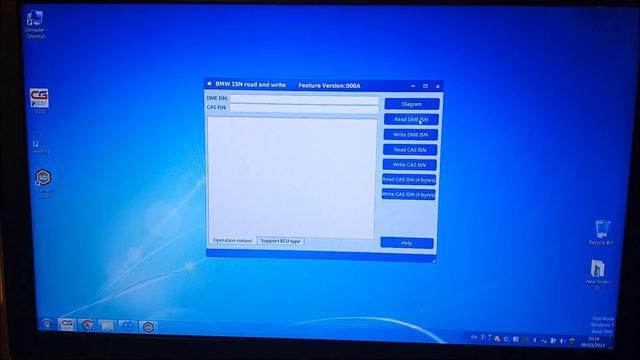Click the Feature Version:000A title text
The width and height of the screenshot is (640, 360).
pyautogui.click(x=329, y=86)
